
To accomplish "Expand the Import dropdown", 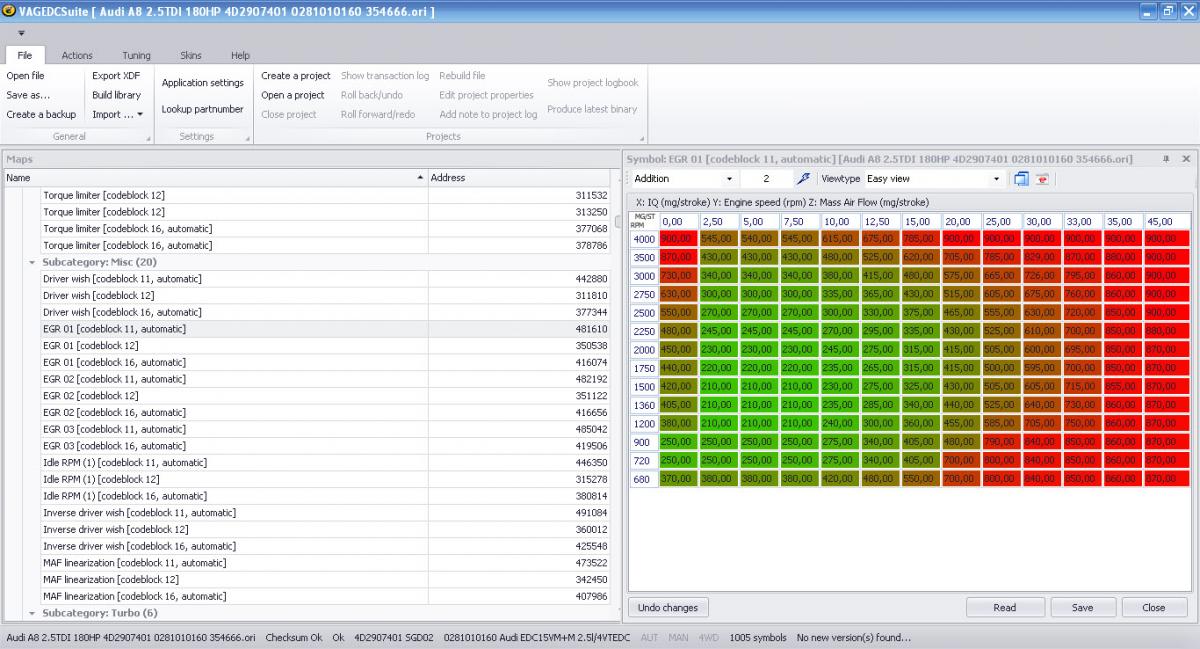I will (x=140, y=115).
